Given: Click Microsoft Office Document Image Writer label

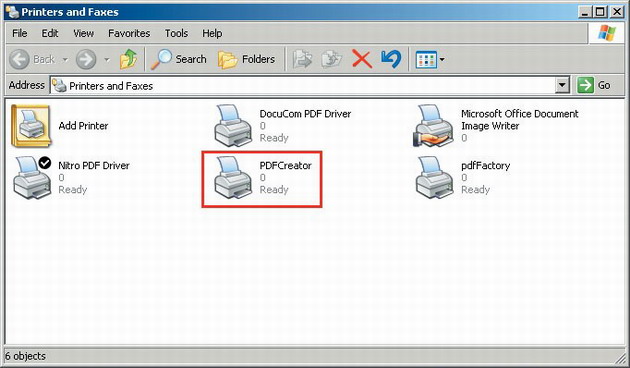Looking at the screenshot, I should click(x=520, y=120).
